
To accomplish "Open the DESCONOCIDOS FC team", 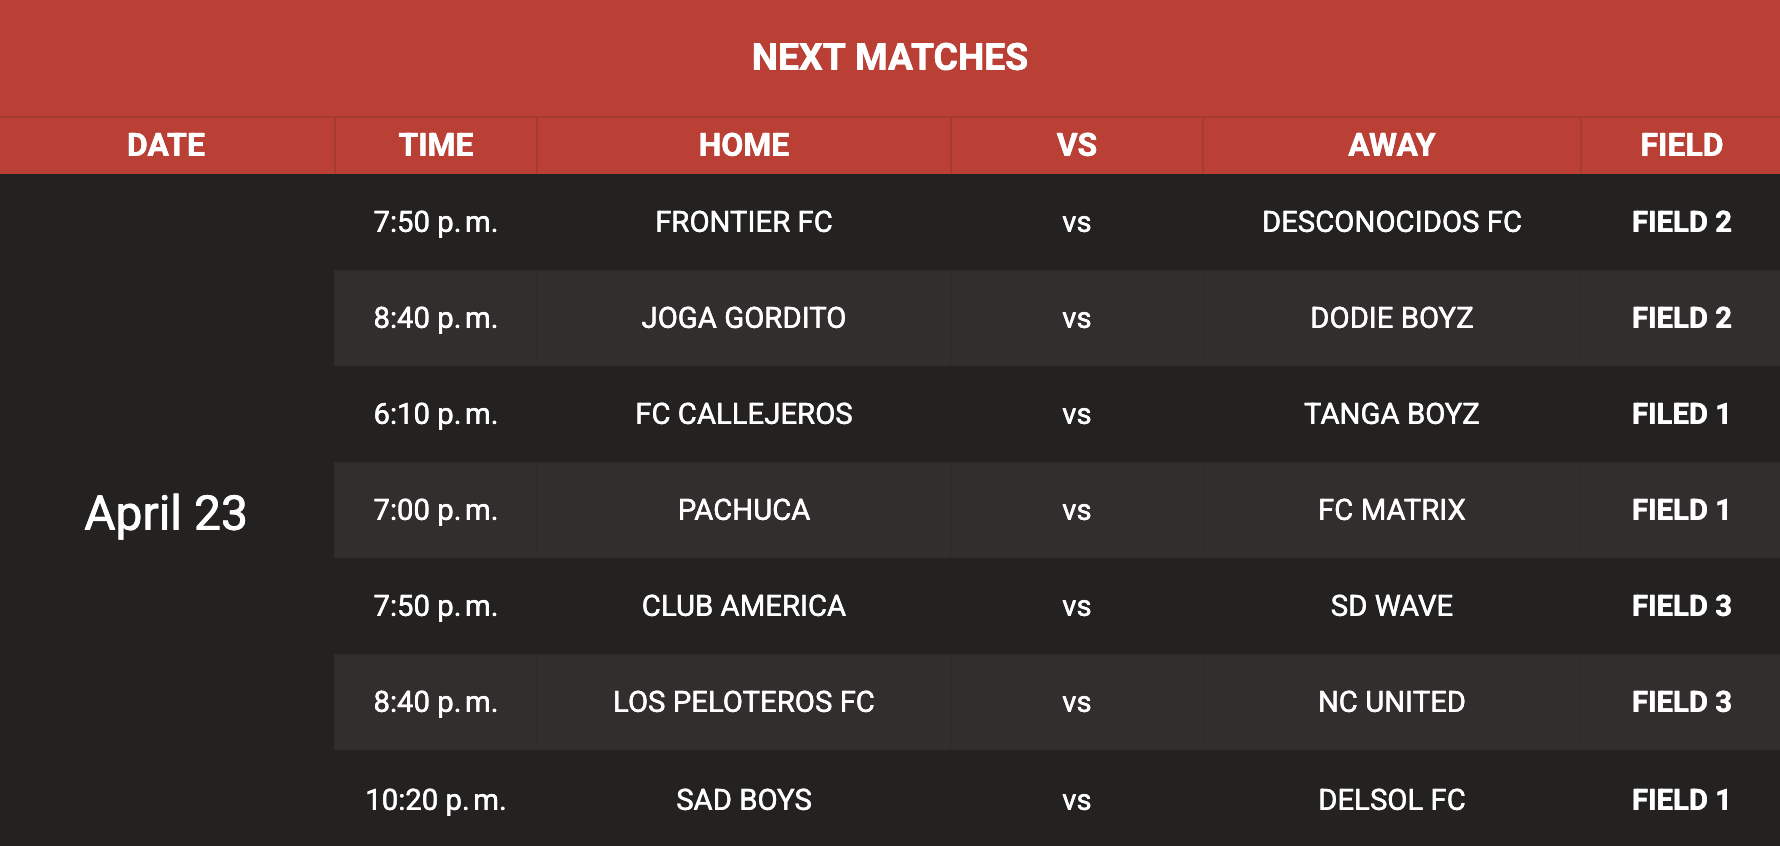I will pyautogui.click(x=1391, y=222).
